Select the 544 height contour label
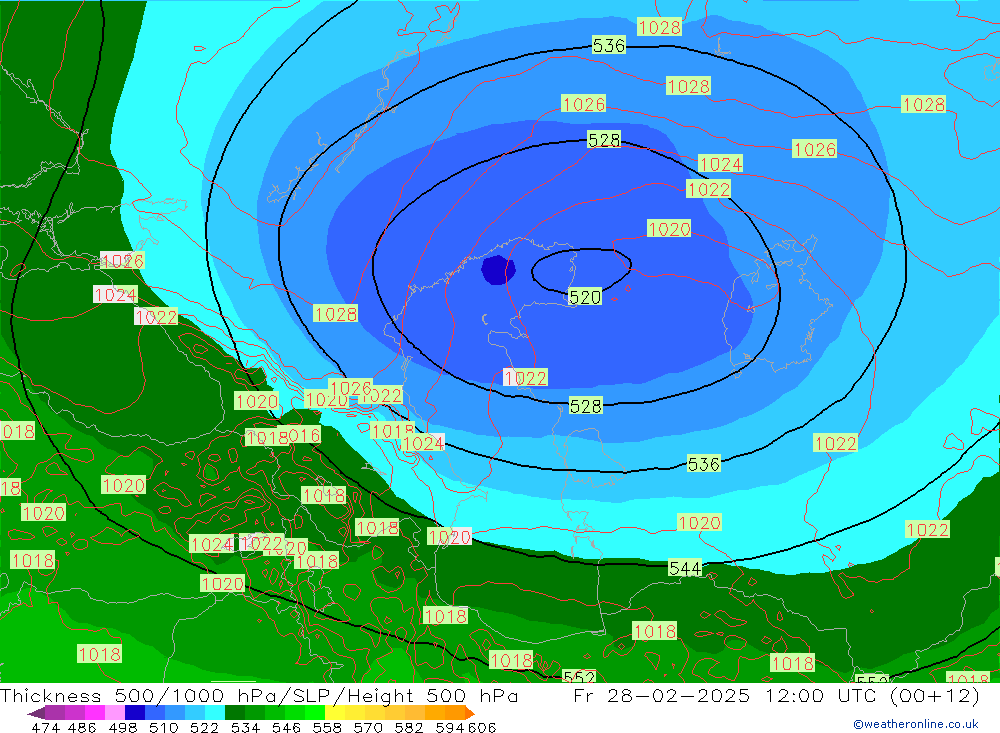 [x=685, y=568]
